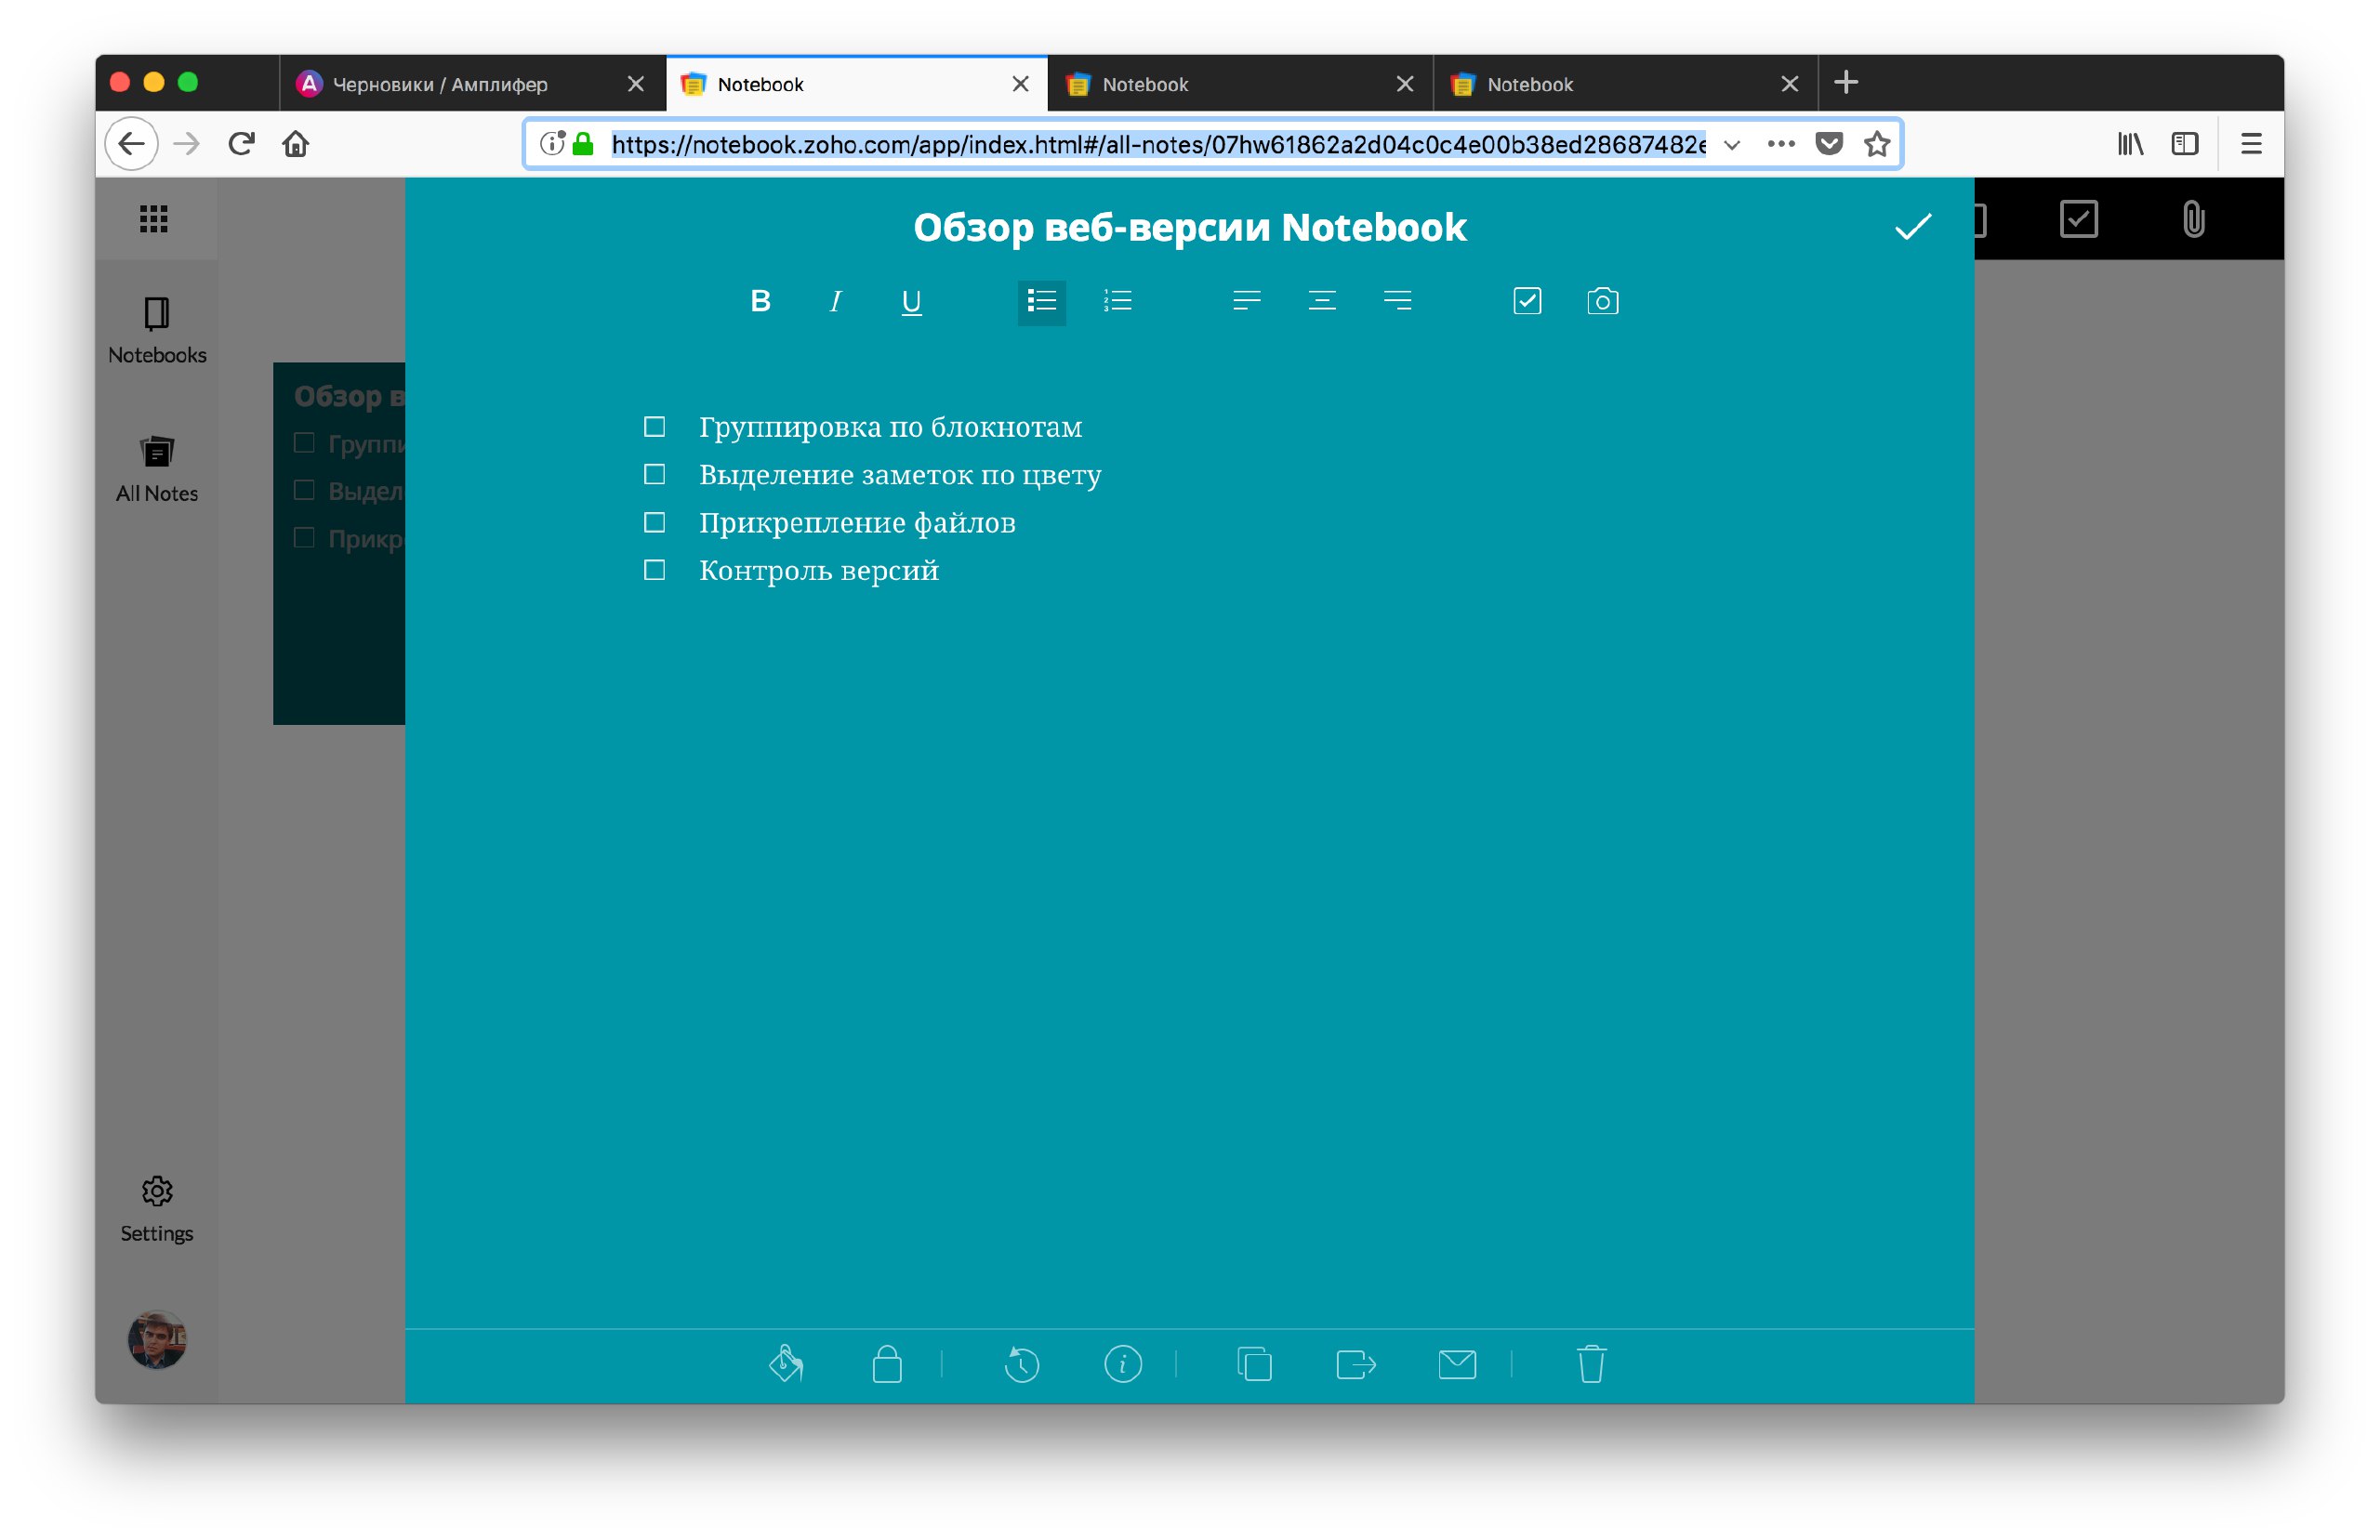Click the 'Группировка по блокнотам' list text
Image resolution: width=2380 pixels, height=1540 pixels.
[890, 427]
